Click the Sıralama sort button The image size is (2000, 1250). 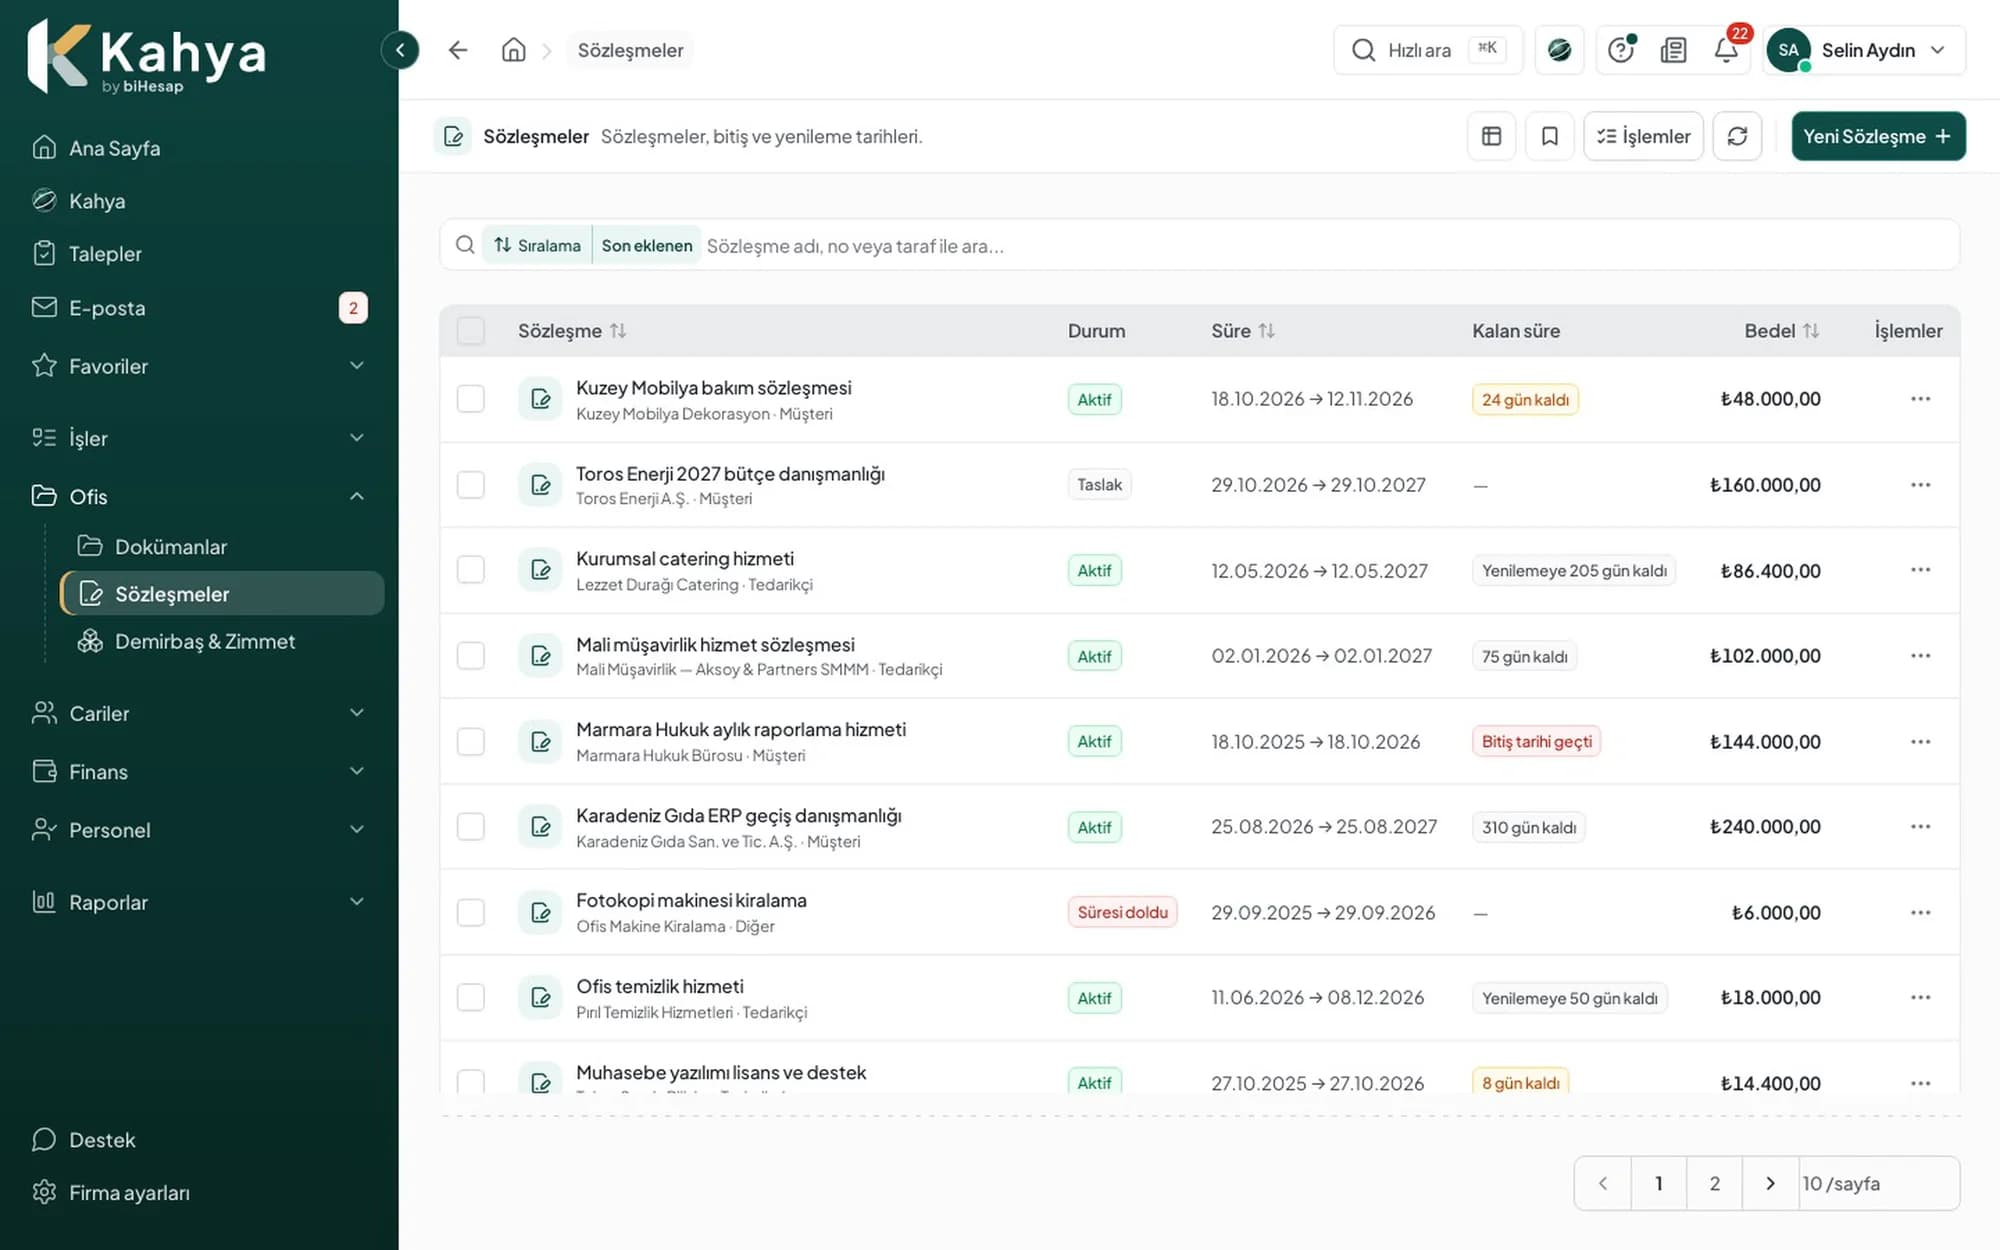point(537,245)
